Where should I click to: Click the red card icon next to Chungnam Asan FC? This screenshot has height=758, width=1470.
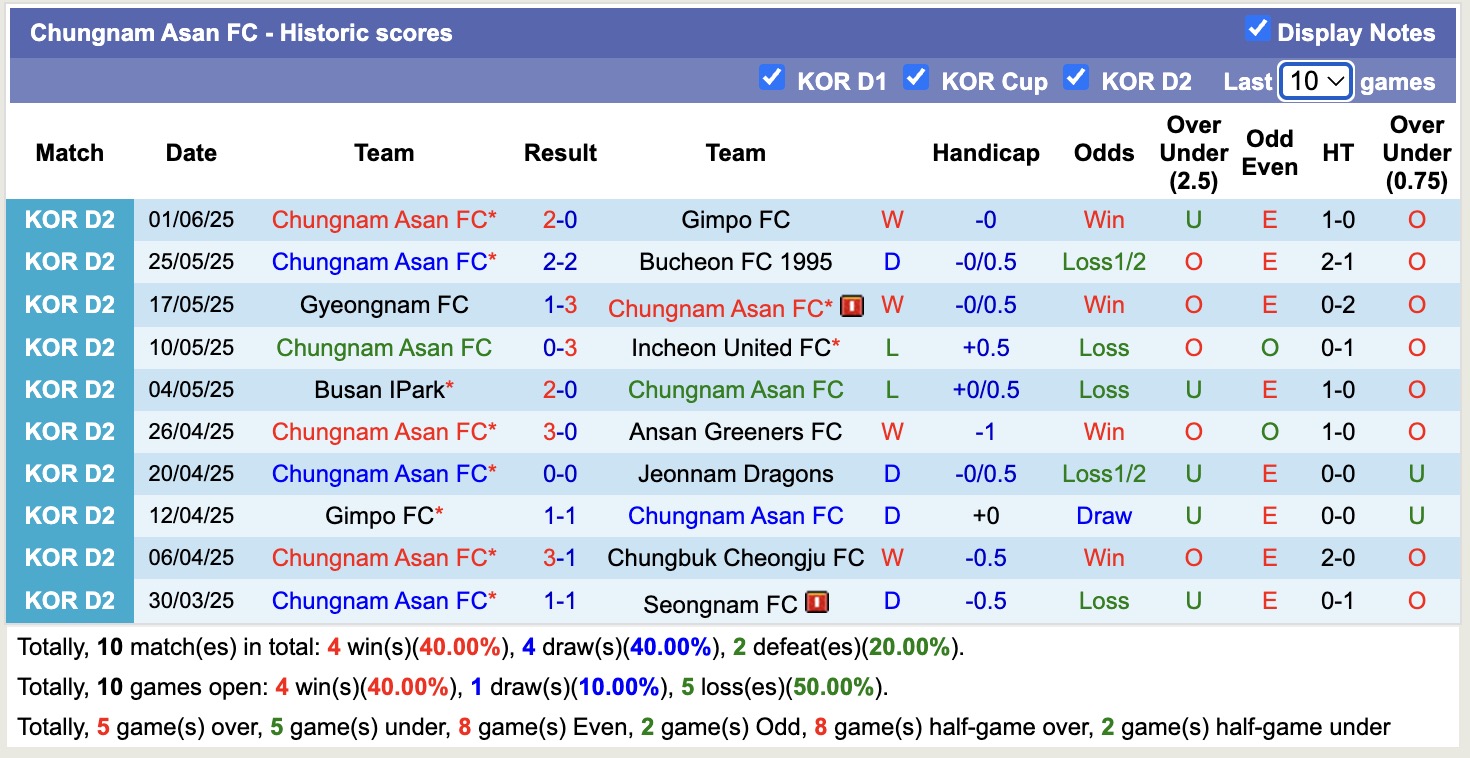point(851,306)
